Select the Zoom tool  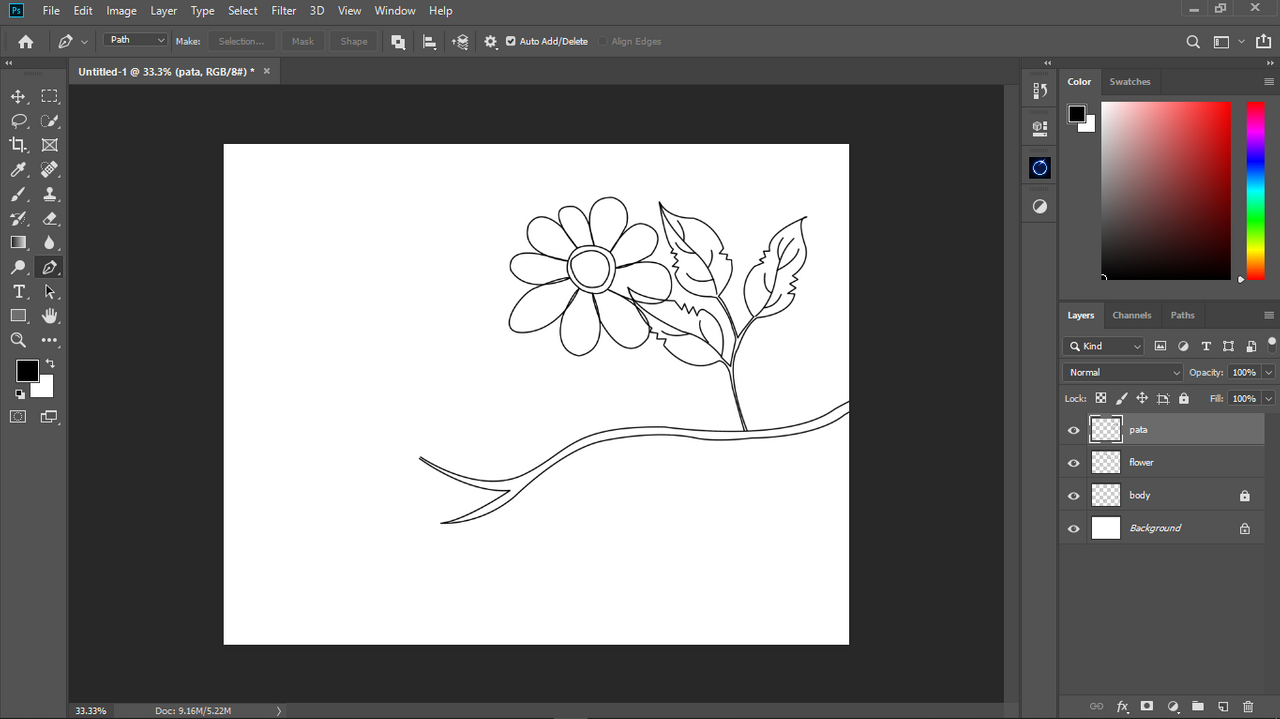(x=18, y=340)
